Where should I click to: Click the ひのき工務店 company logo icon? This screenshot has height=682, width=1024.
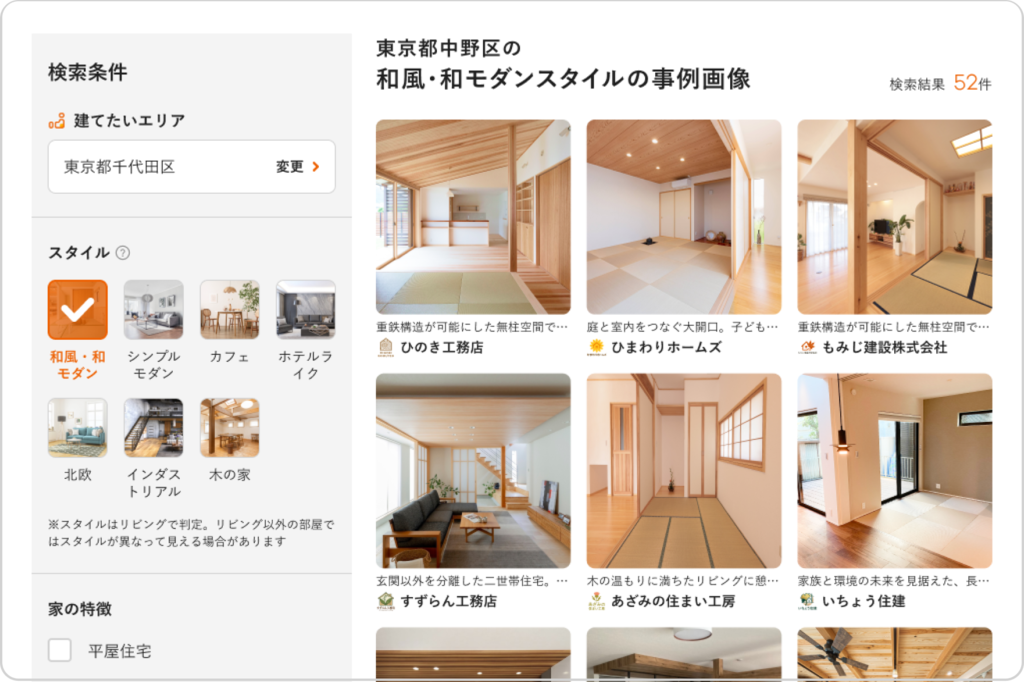pos(385,347)
